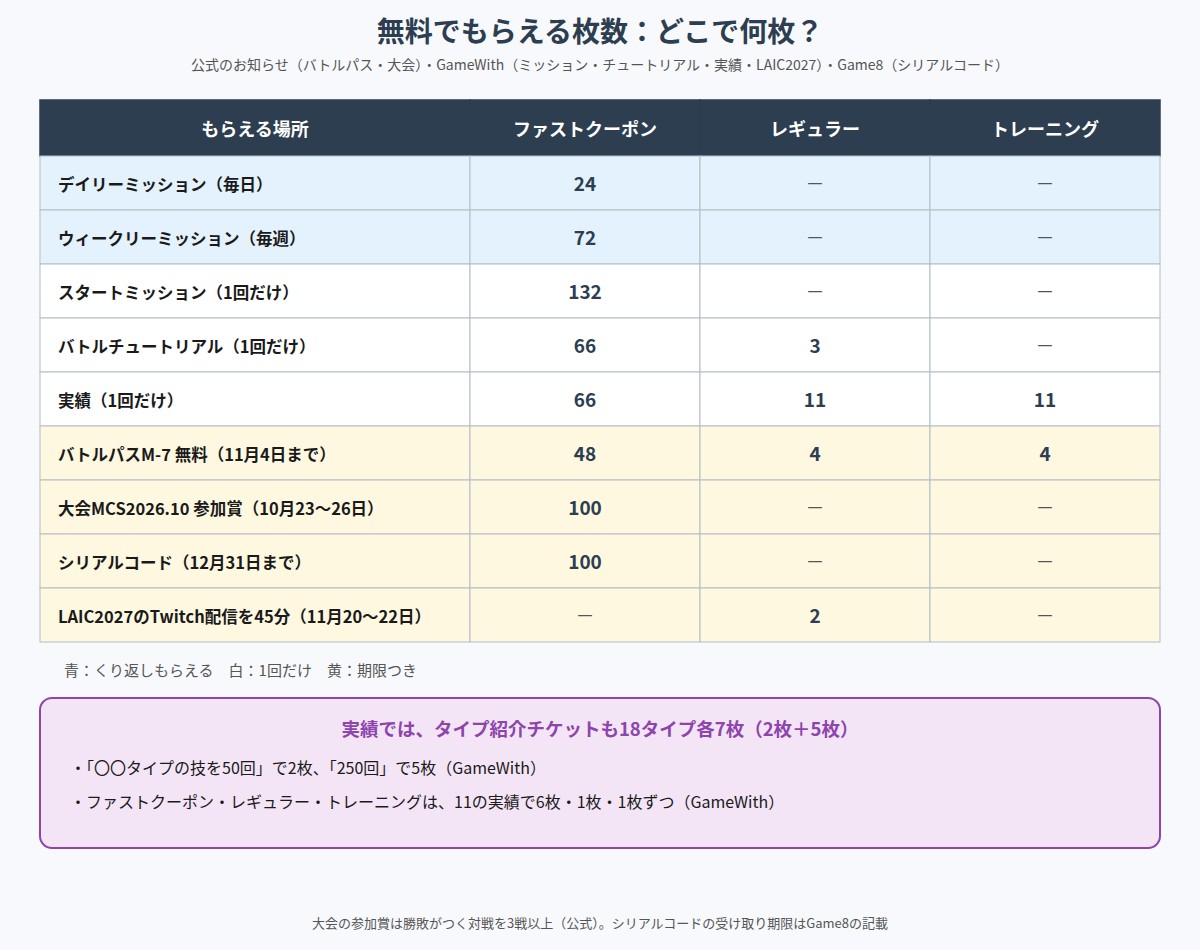The width and height of the screenshot is (1200, 950).
Task: Click レギュラー value 2 in the LAIC2027 row
Action: coord(815,616)
